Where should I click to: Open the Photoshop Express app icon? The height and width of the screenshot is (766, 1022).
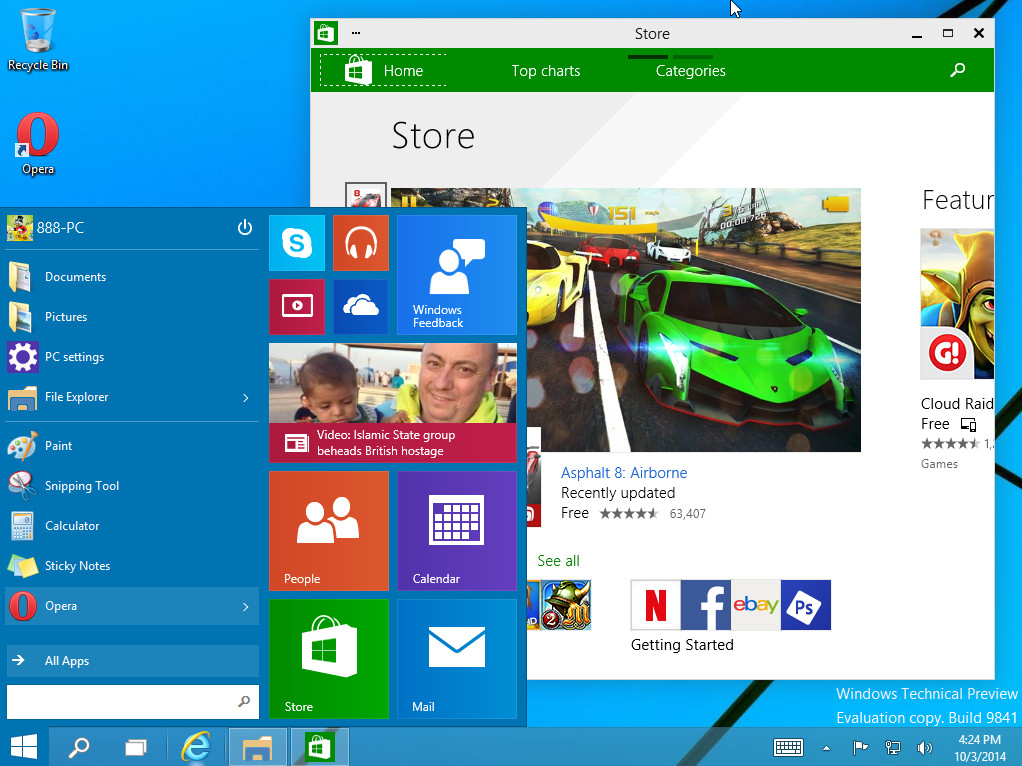pyautogui.click(x=806, y=605)
